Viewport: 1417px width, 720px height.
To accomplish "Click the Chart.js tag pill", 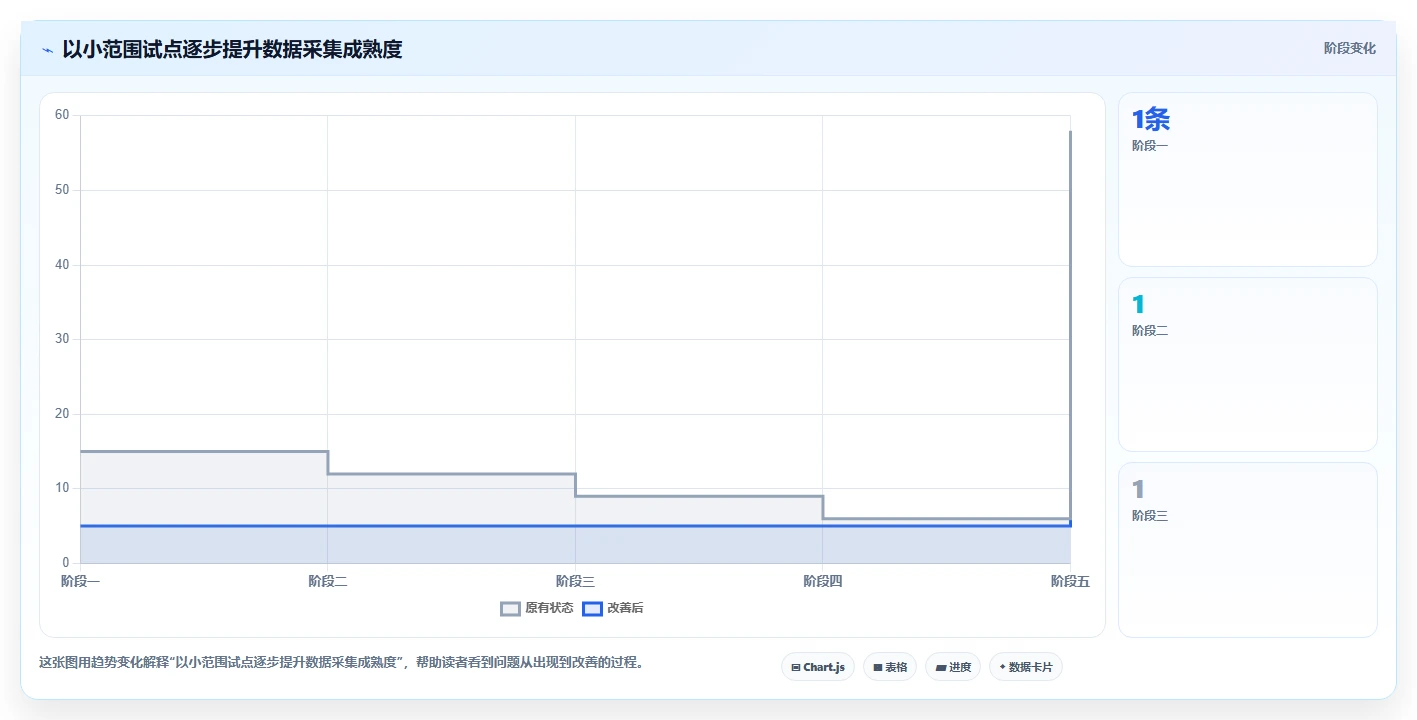I will pyautogui.click(x=818, y=667).
